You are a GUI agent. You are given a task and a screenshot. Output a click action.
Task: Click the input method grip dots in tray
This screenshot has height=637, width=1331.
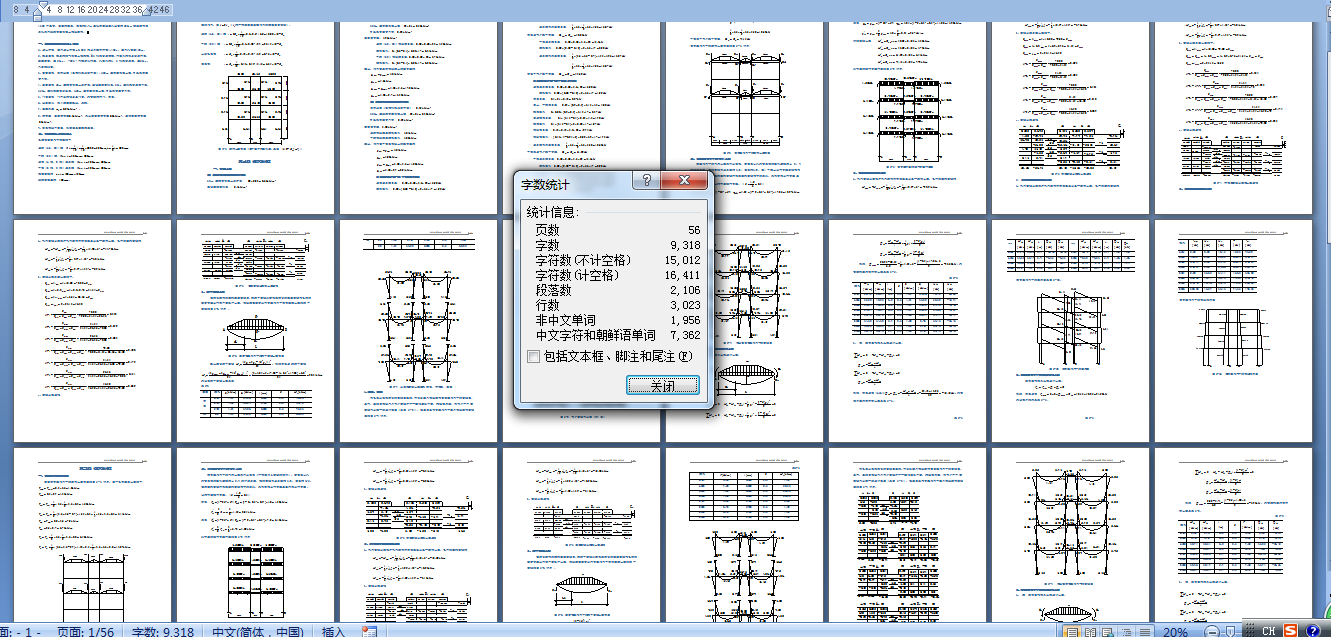point(1249,631)
